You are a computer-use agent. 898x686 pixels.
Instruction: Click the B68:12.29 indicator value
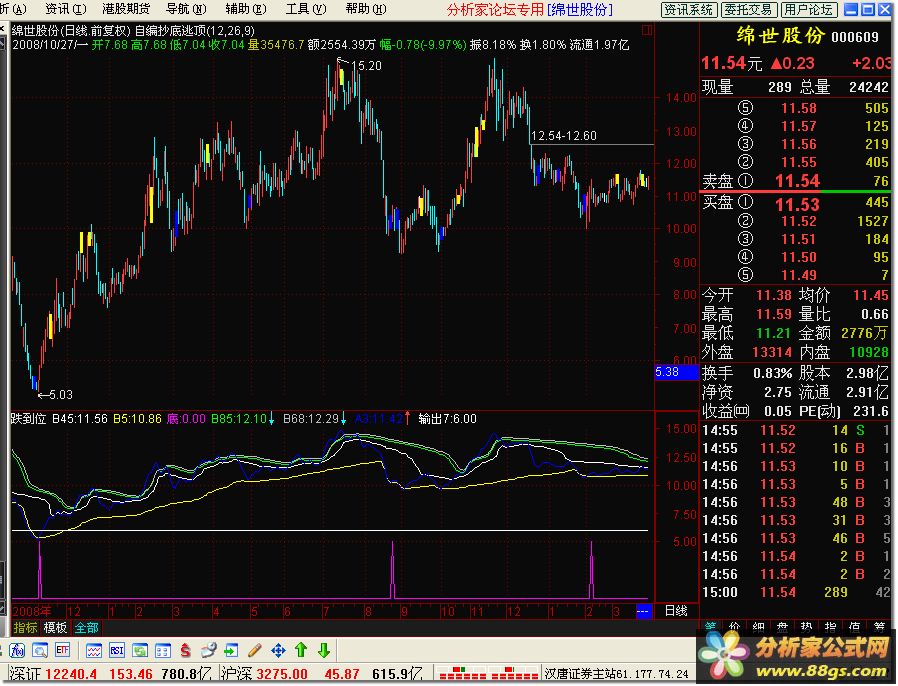click(x=311, y=419)
